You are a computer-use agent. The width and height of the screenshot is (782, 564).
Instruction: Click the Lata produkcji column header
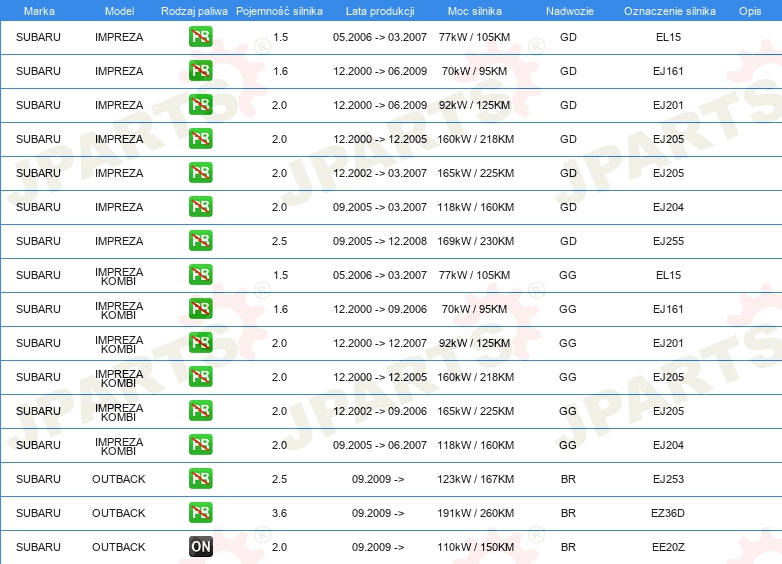(378, 10)
